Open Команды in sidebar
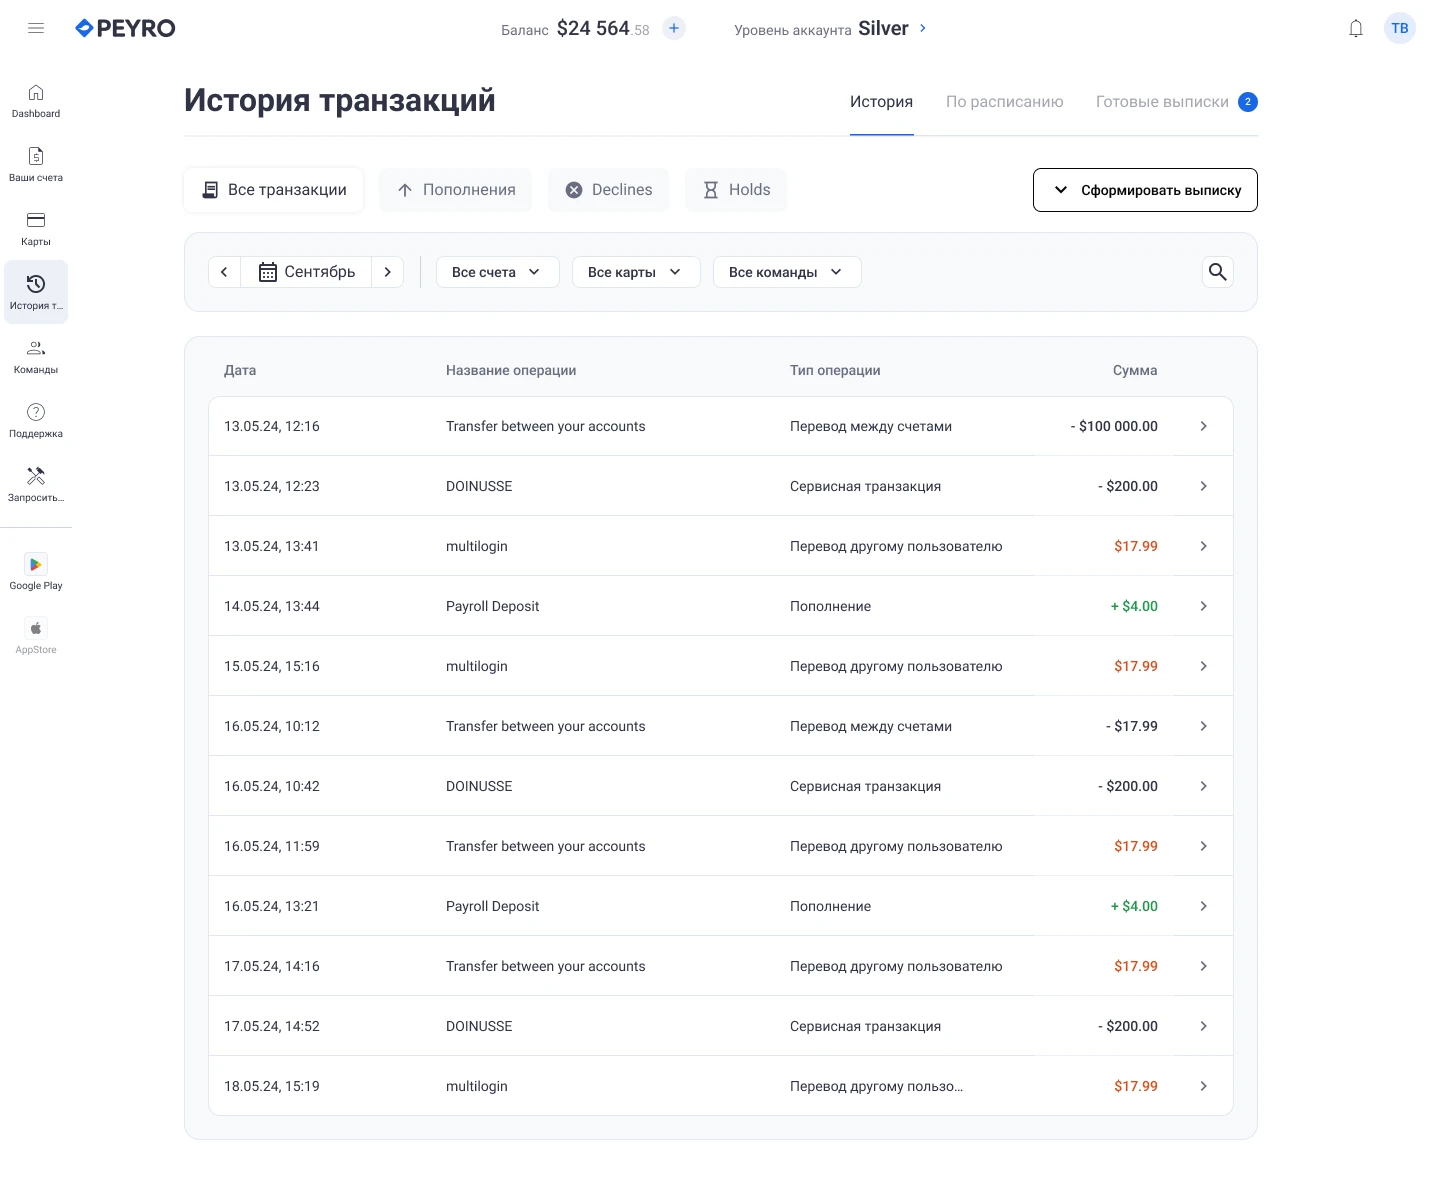This screenshot has height=1178, width=1440. pyautogui.click(x=36, y=357)
